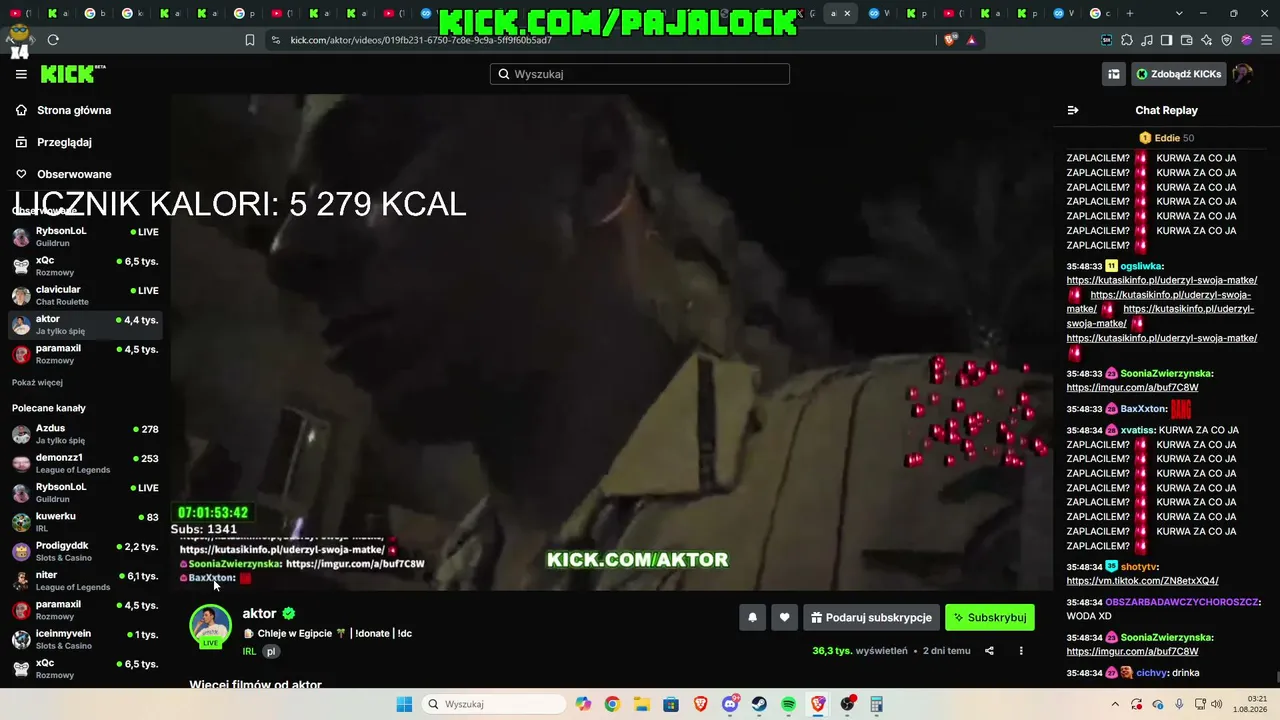1280x720 pixels.
Task: Click the browser address bar URL
Action: click(421, 40)
